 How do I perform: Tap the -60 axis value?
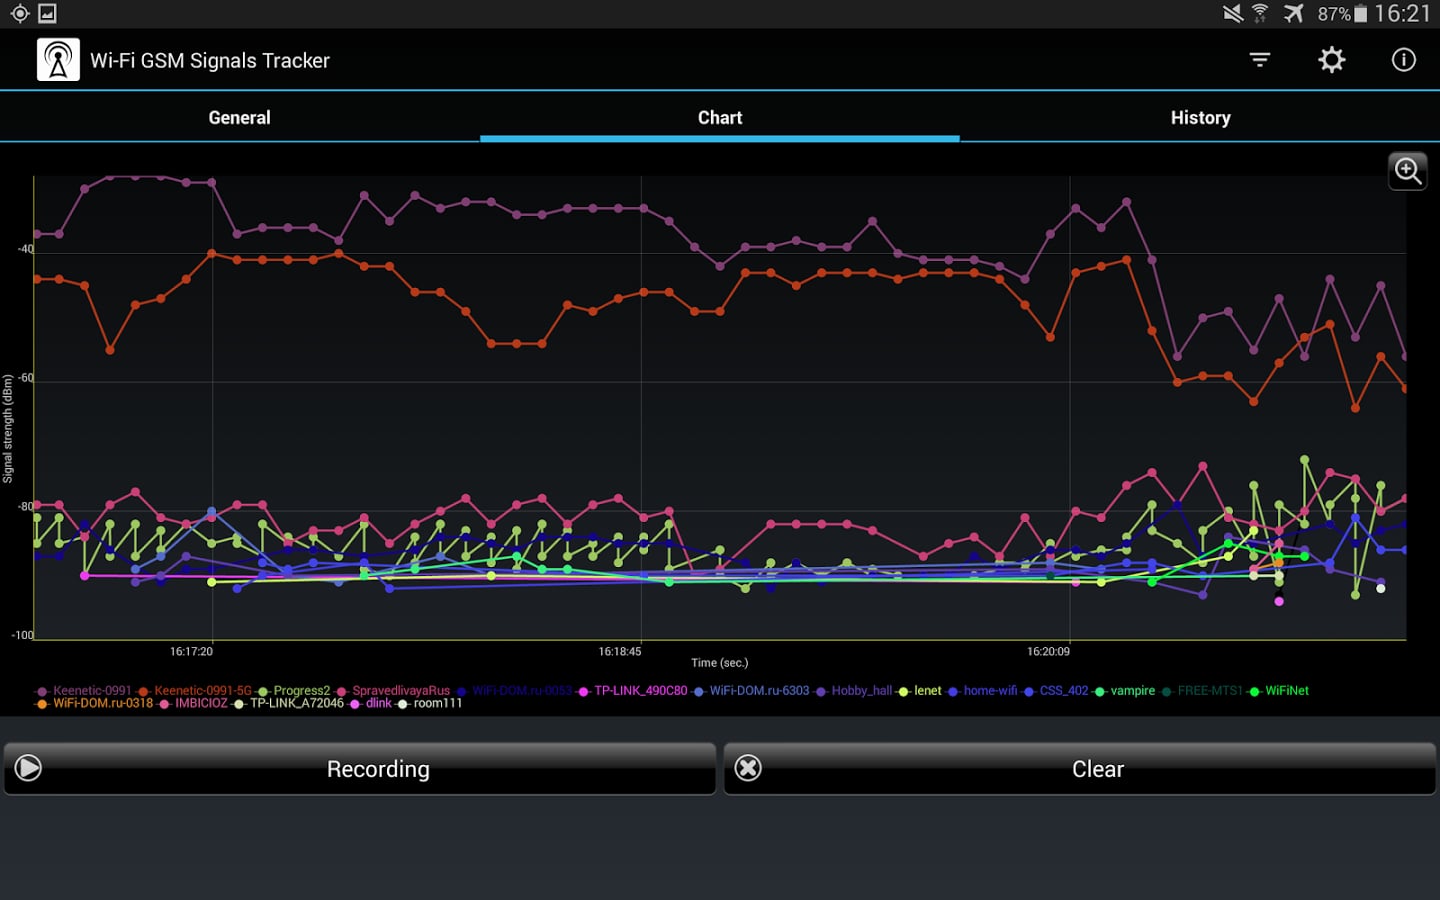click(x=25, y=378)
